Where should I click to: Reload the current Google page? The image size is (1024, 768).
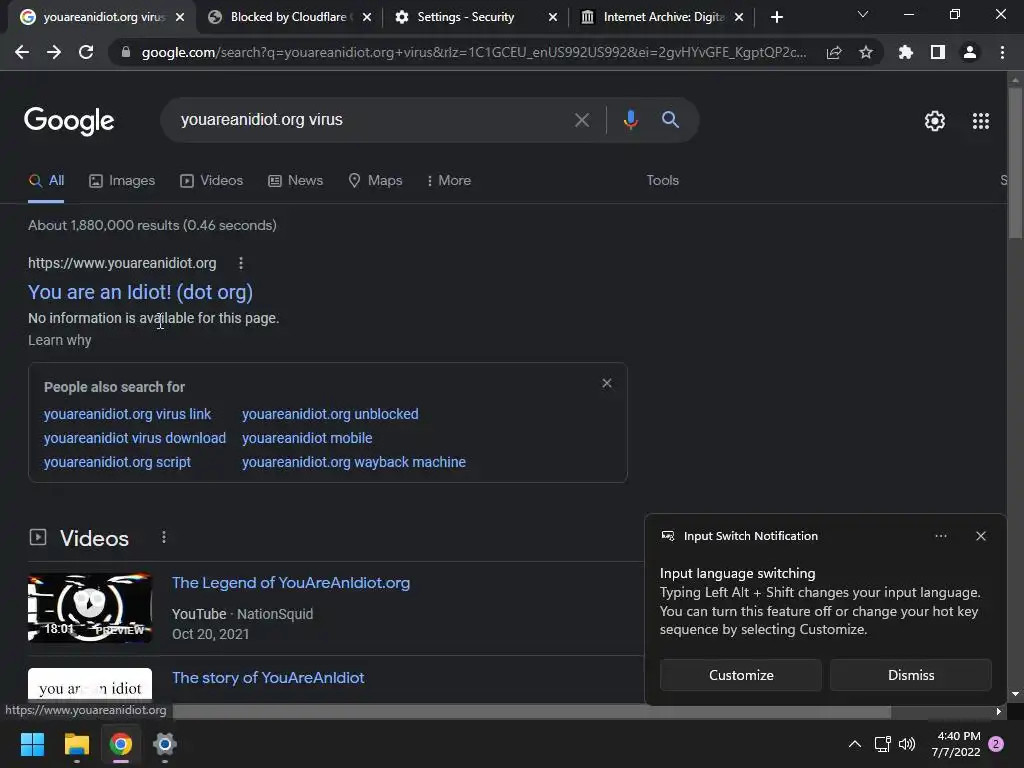tap(86, 52)
